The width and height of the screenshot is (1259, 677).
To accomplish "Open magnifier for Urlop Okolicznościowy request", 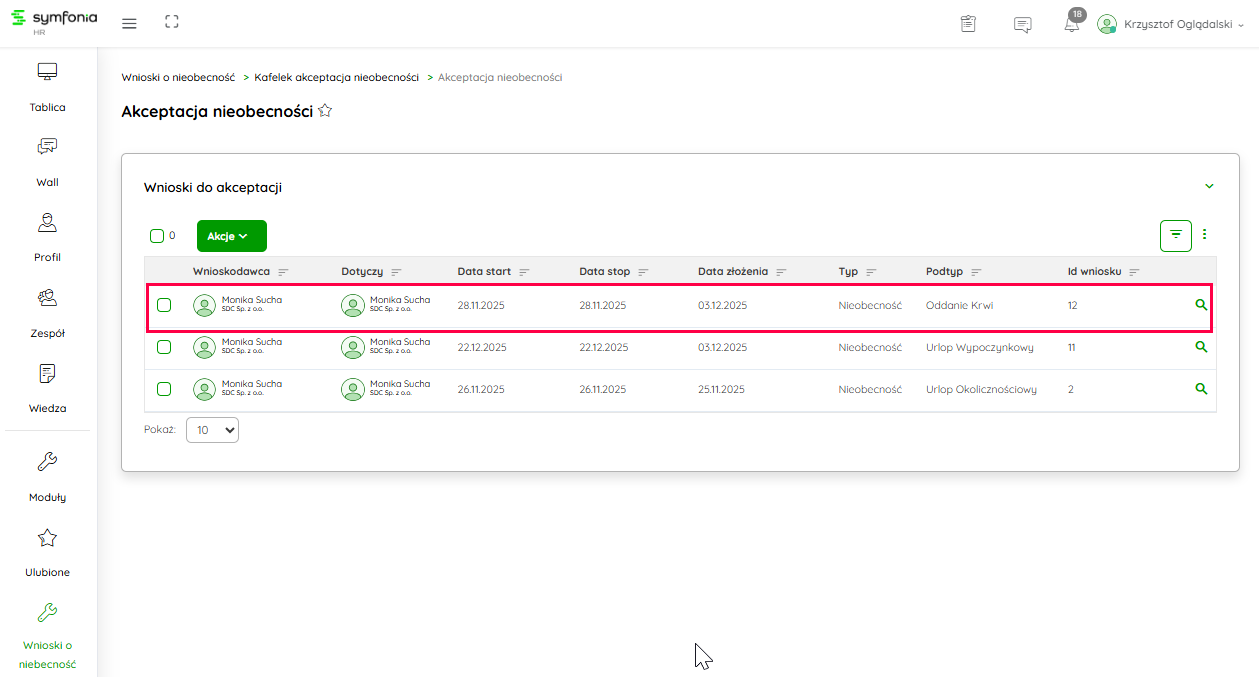I will pyautogui.click(x=1201, y=389).
